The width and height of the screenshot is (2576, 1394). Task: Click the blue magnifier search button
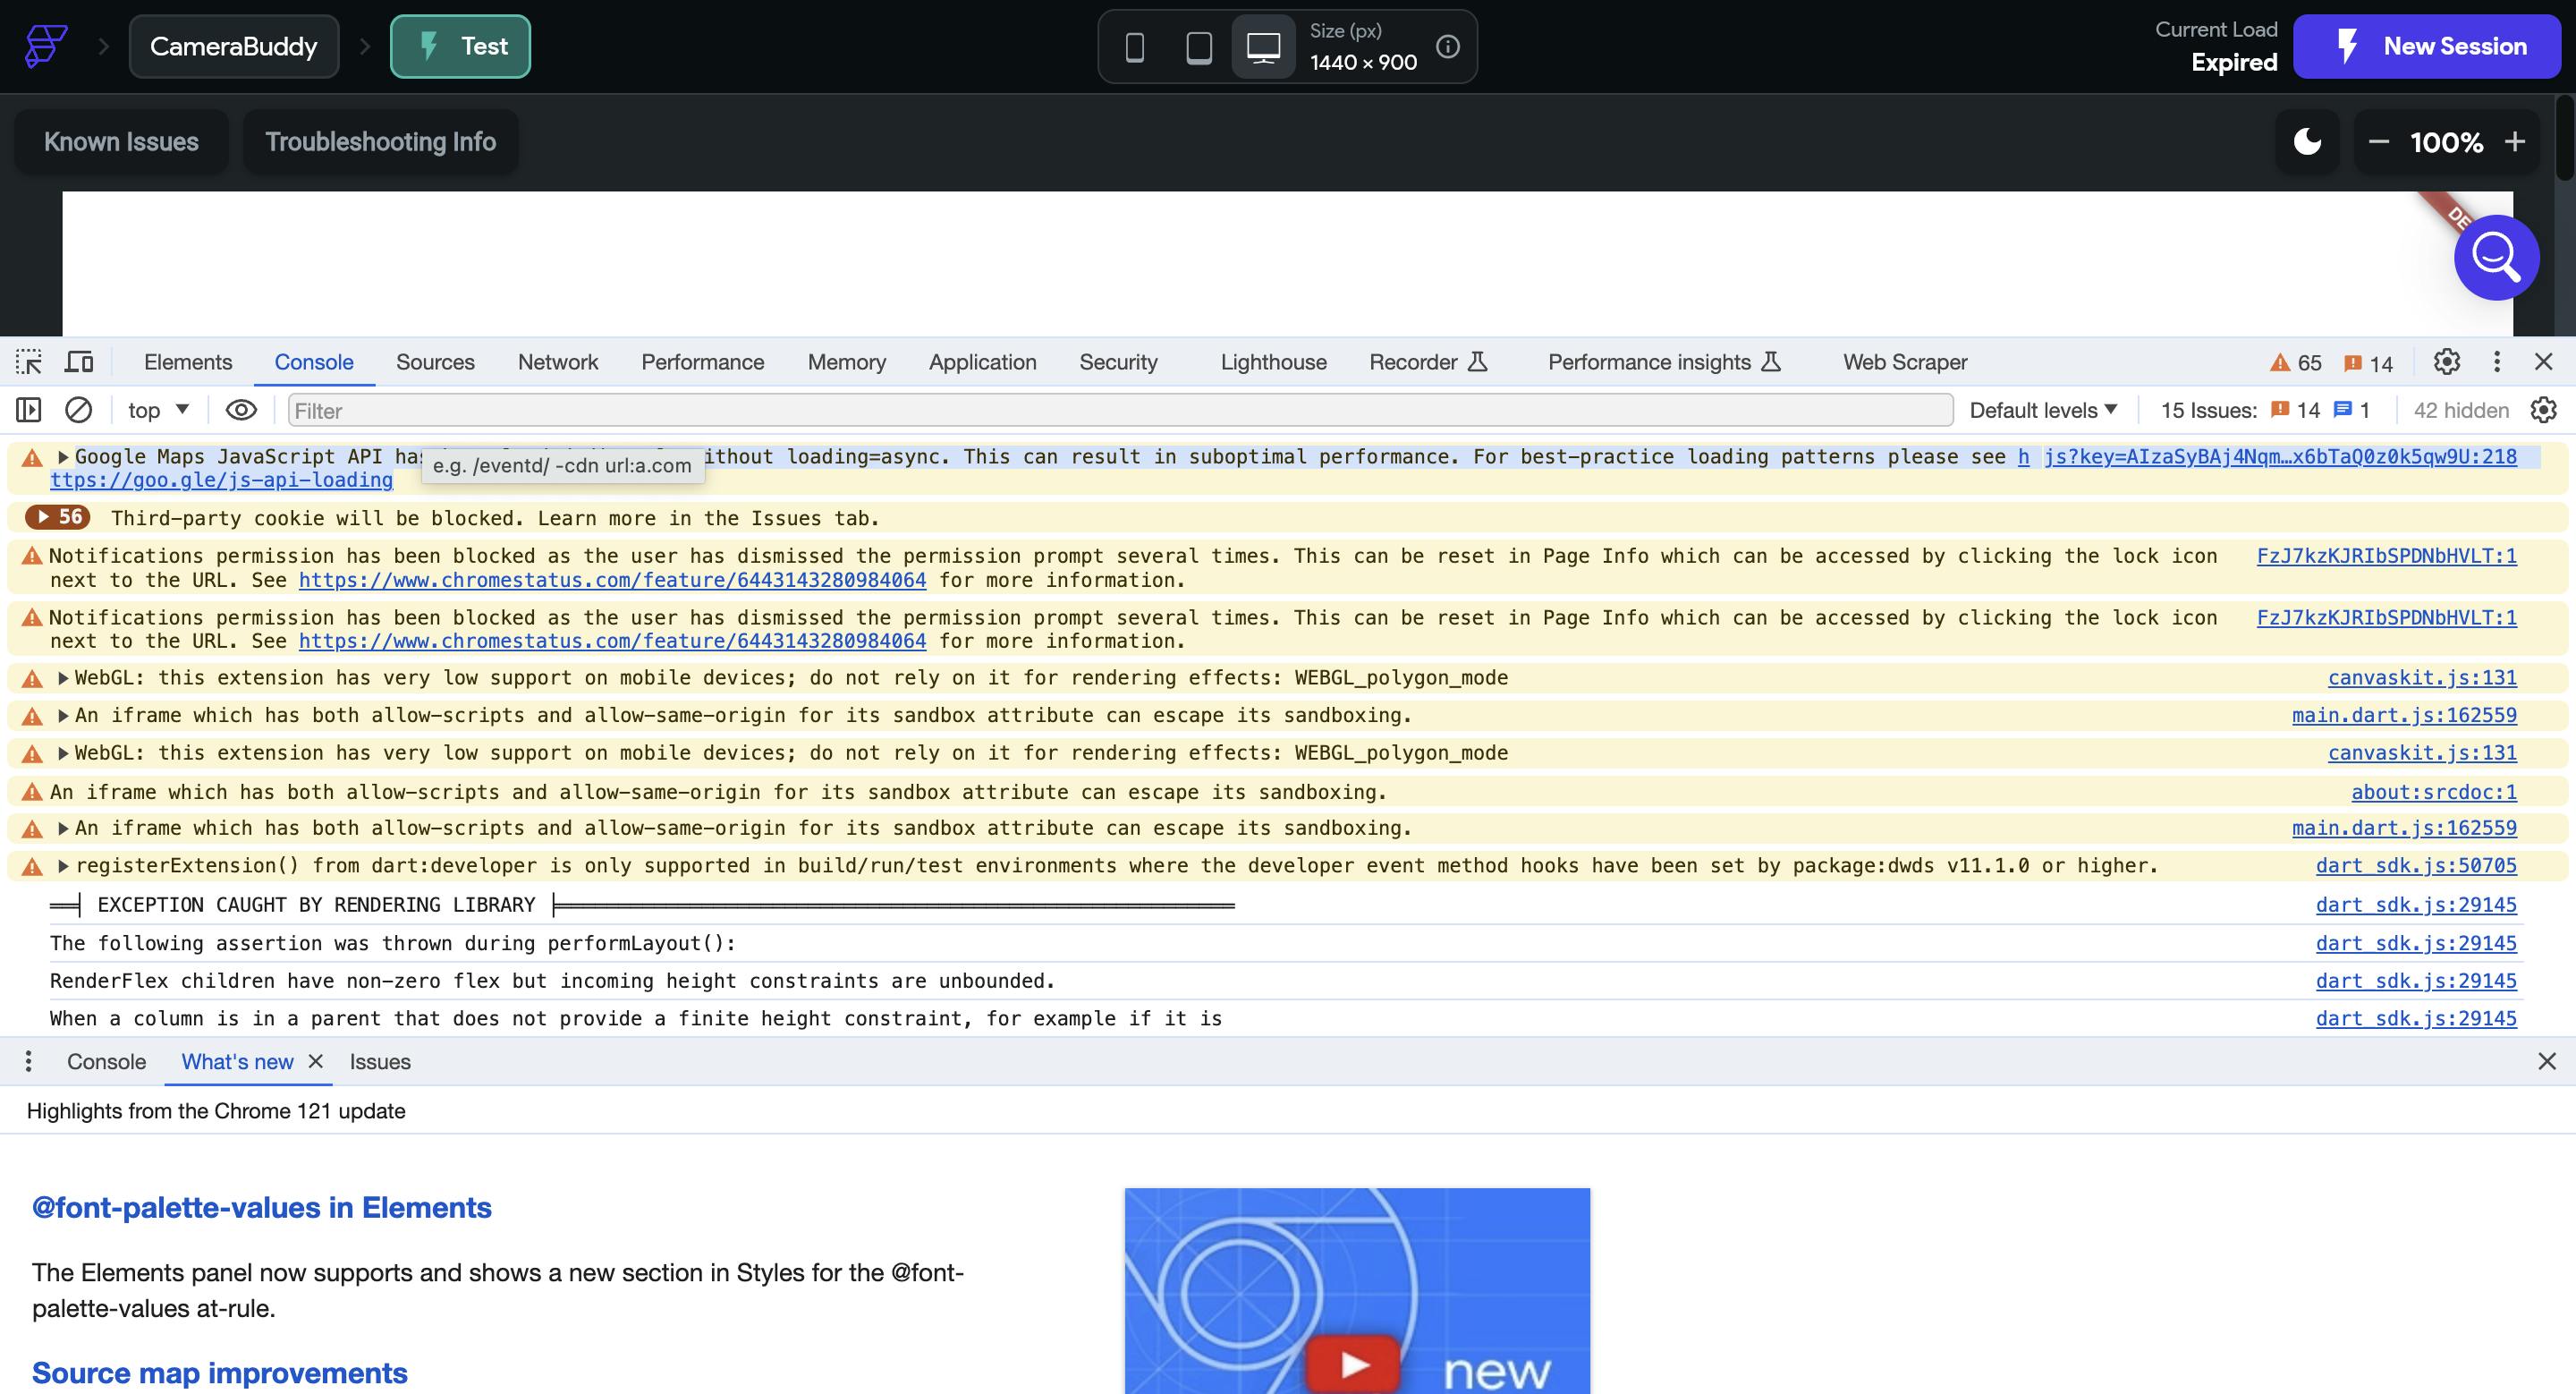(2496, 258)
